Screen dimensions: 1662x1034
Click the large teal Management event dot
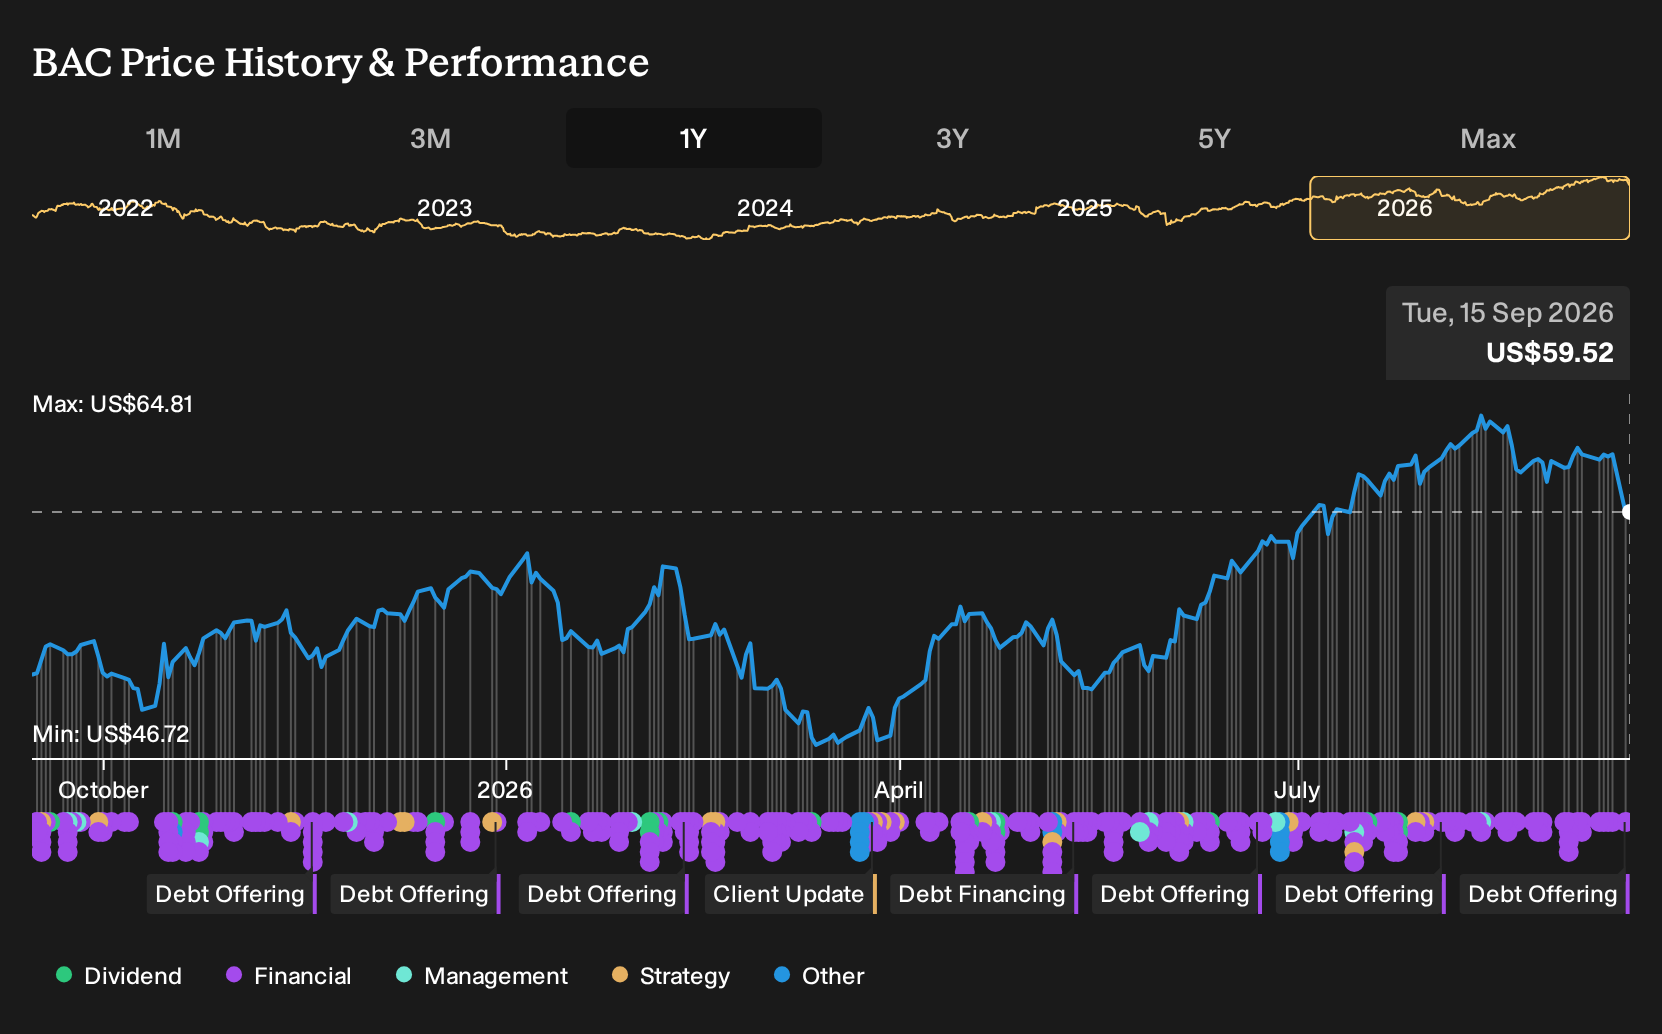(x=1140, y=831)
